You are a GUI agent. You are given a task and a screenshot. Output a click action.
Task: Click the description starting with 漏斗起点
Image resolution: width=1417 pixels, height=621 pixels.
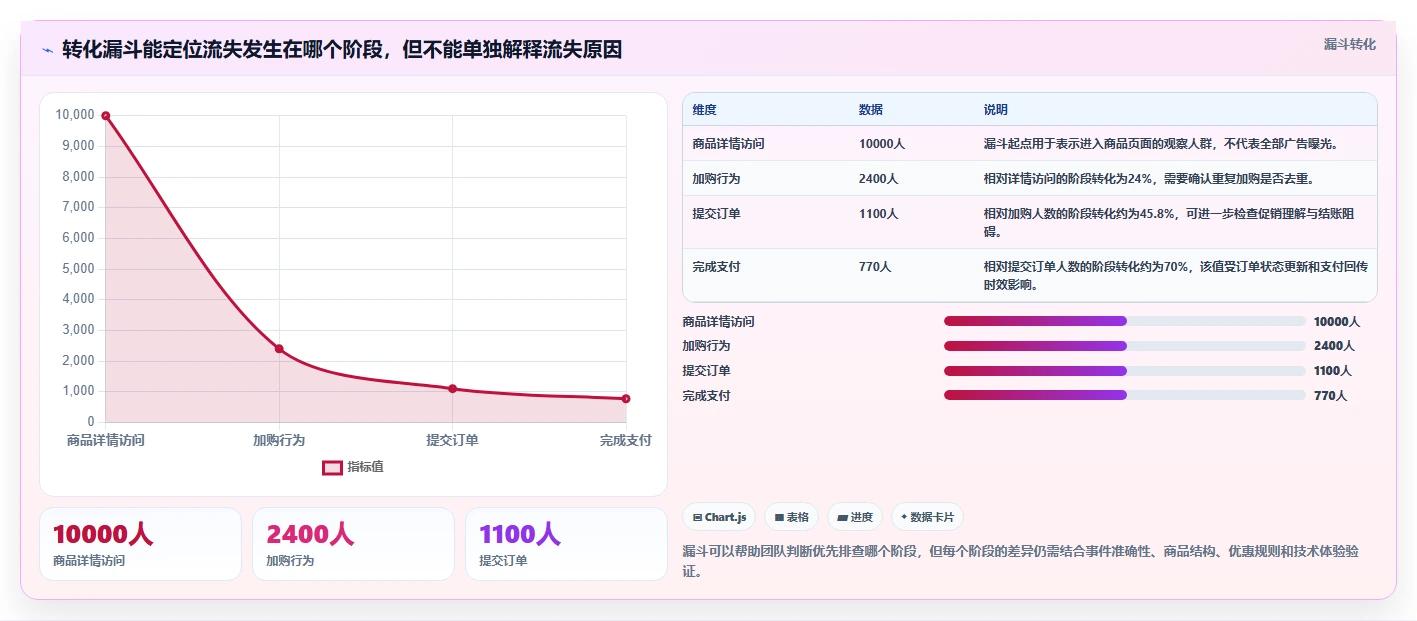tap(1161, 144)
